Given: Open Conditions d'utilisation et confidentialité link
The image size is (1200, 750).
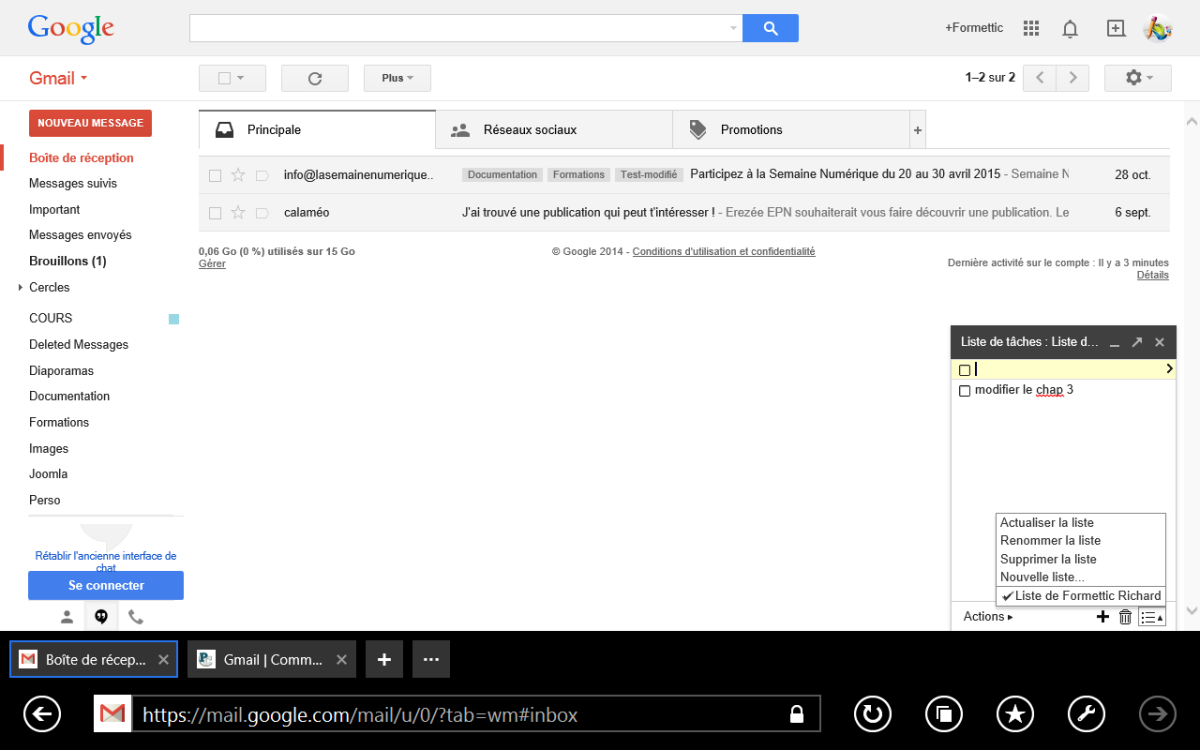Looking at the screenshot, I should [724, 252].
